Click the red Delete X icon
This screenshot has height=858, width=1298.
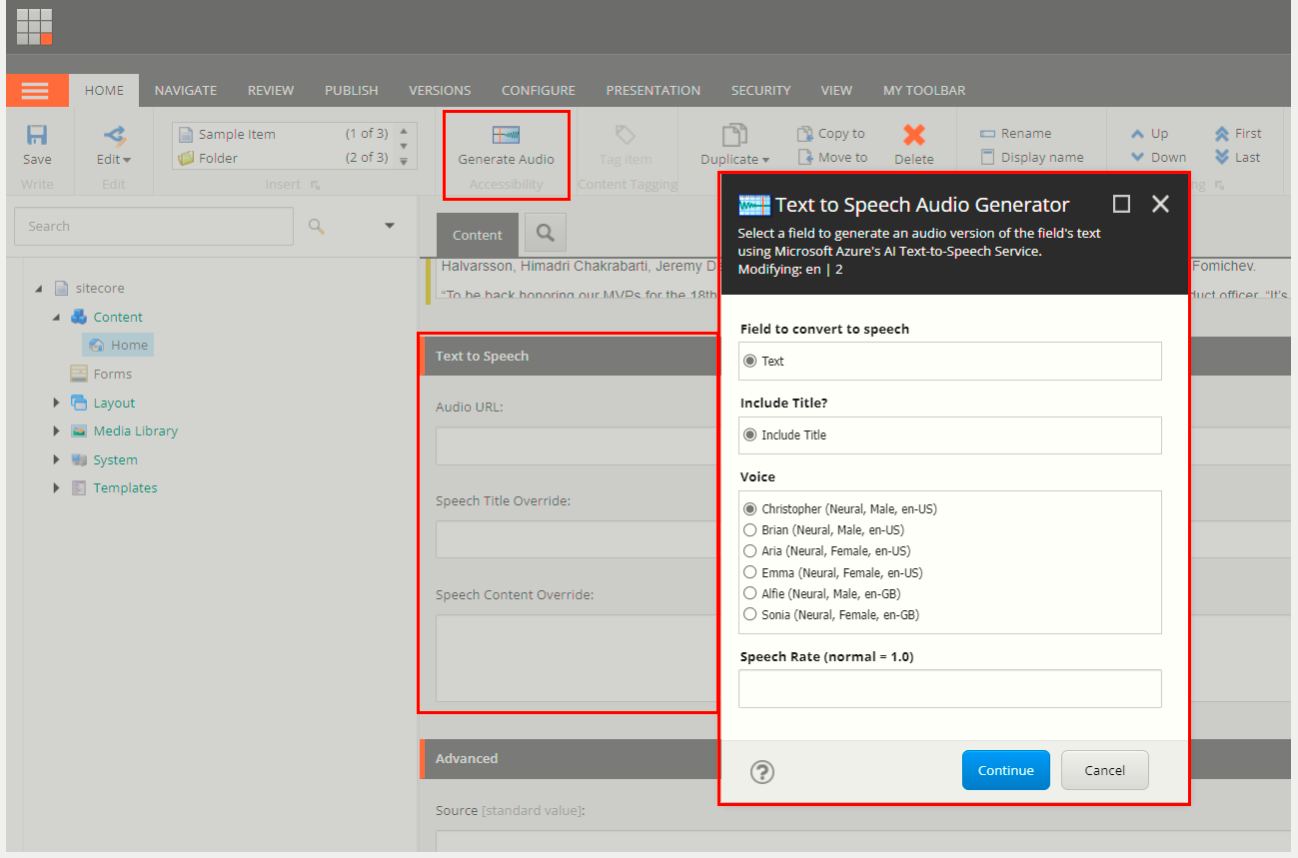[914, 135]
